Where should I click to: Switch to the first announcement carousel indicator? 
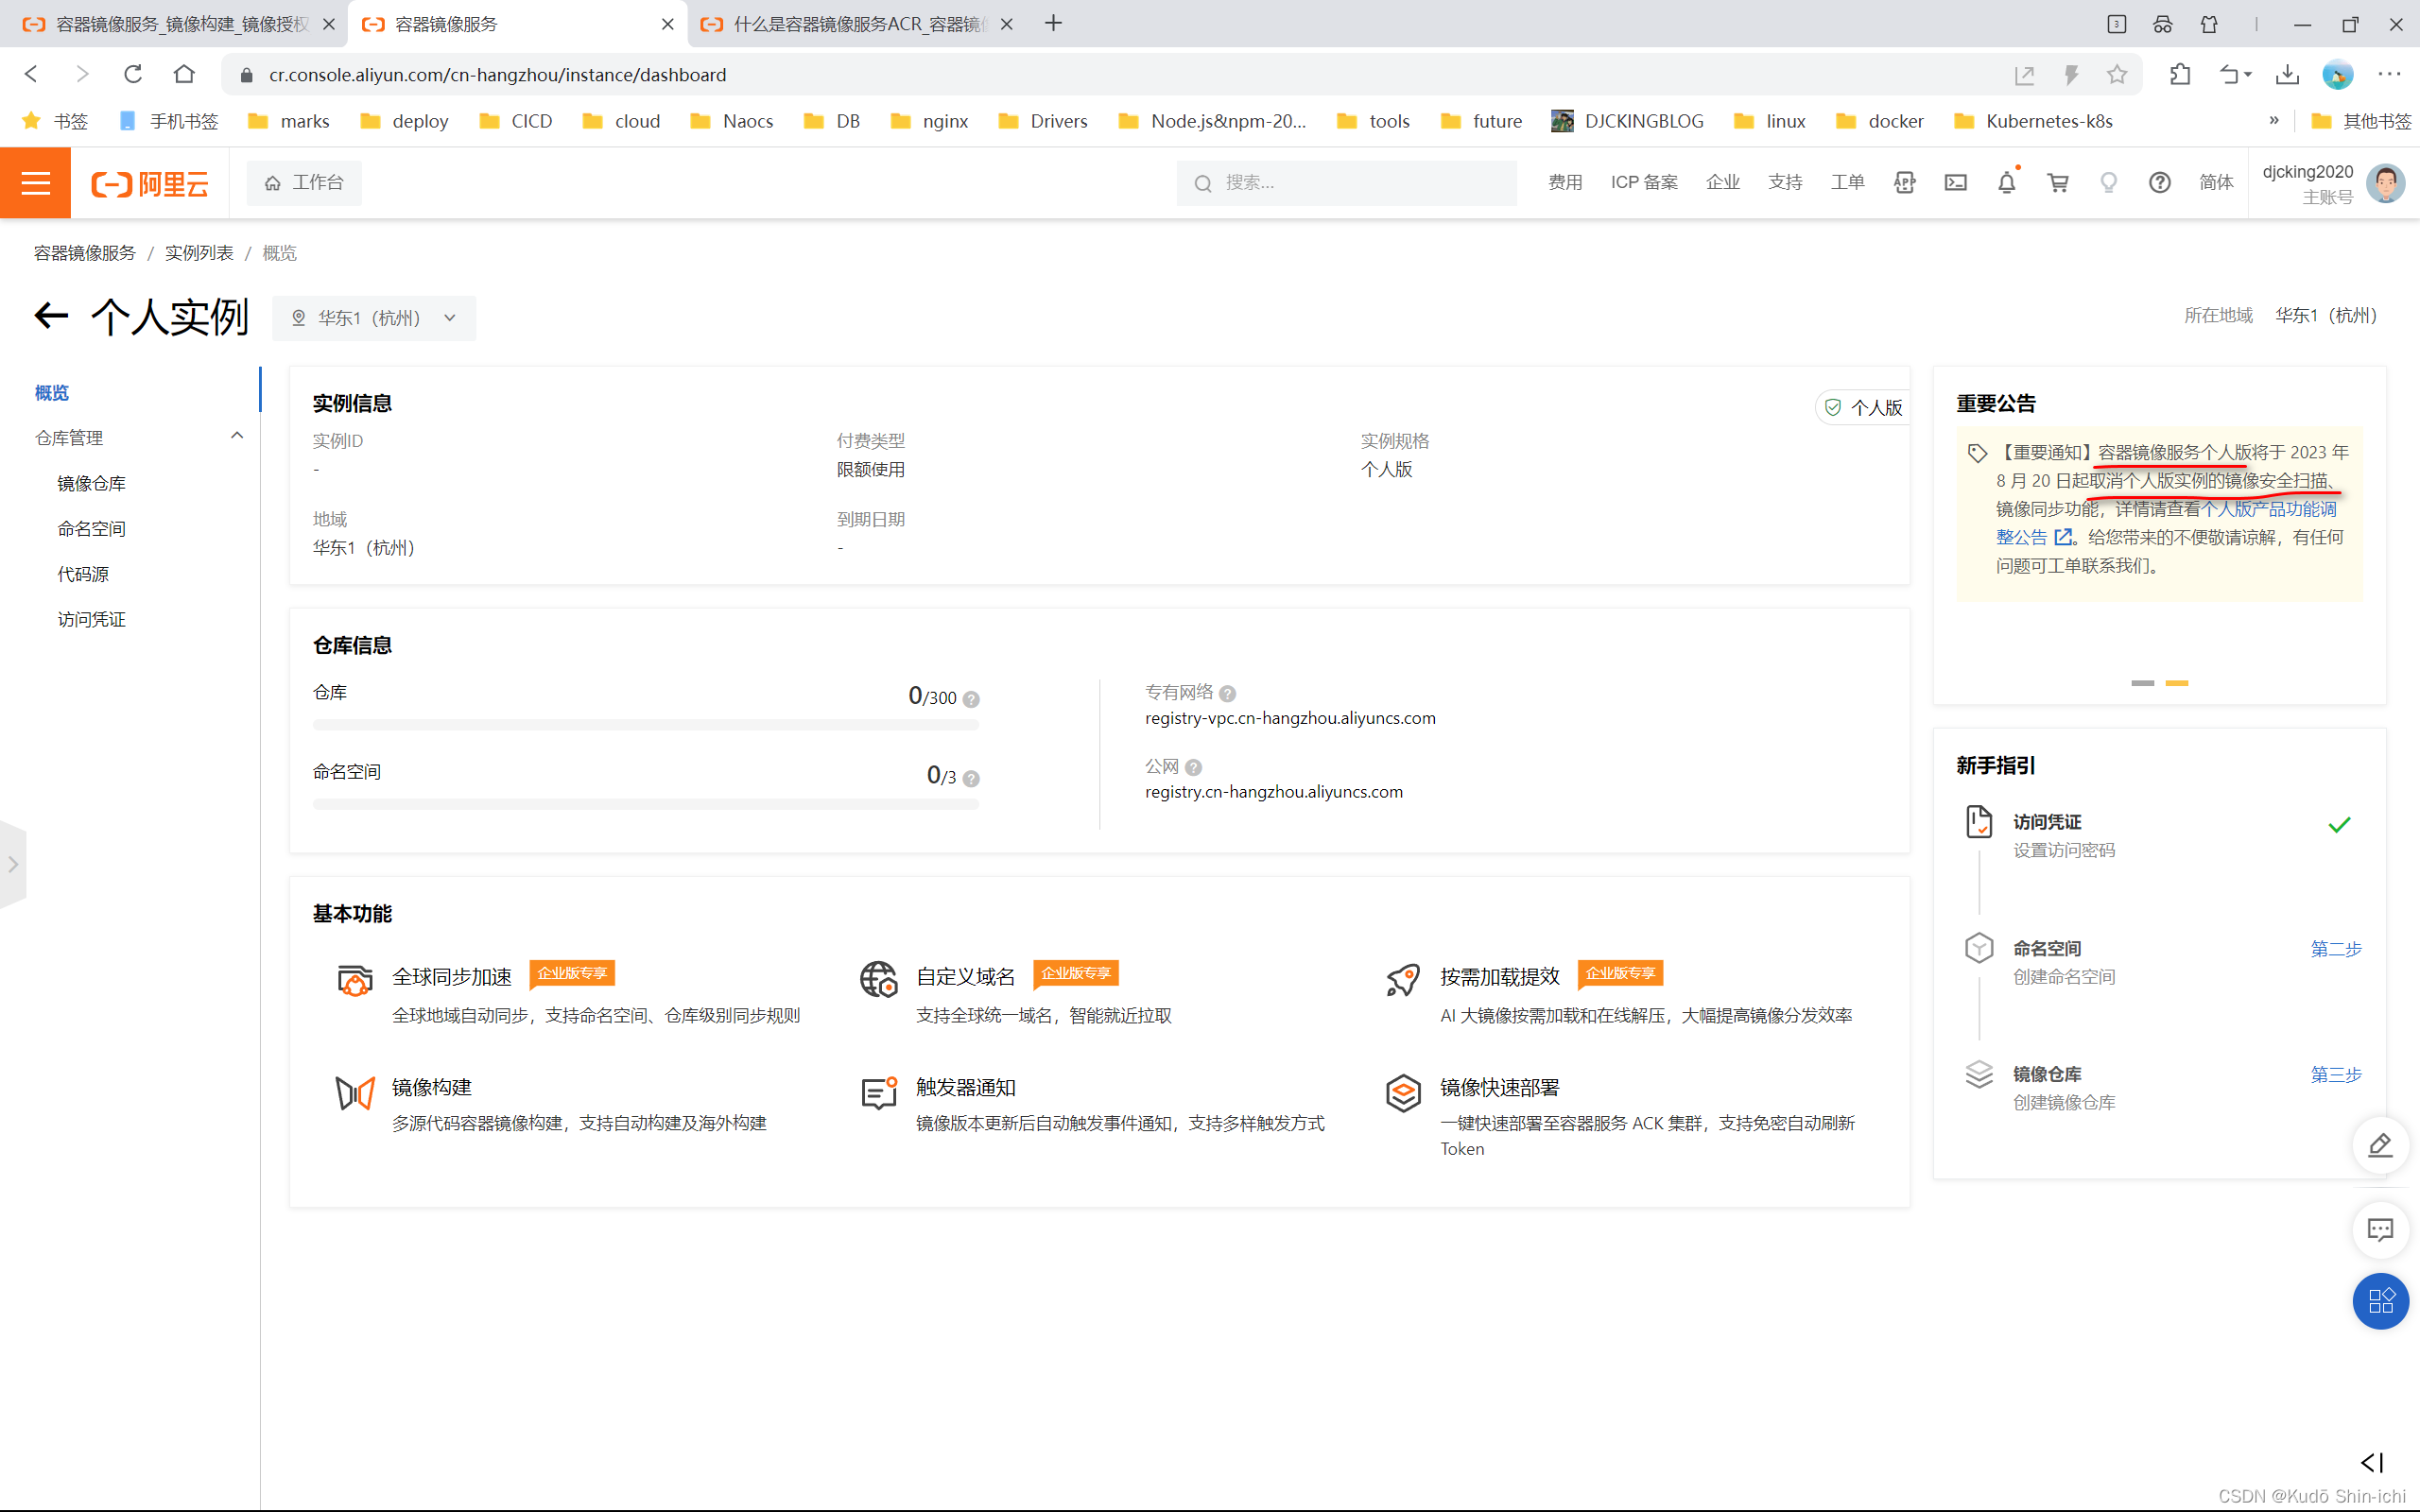pyautogui.click(x=2142, y=683)
